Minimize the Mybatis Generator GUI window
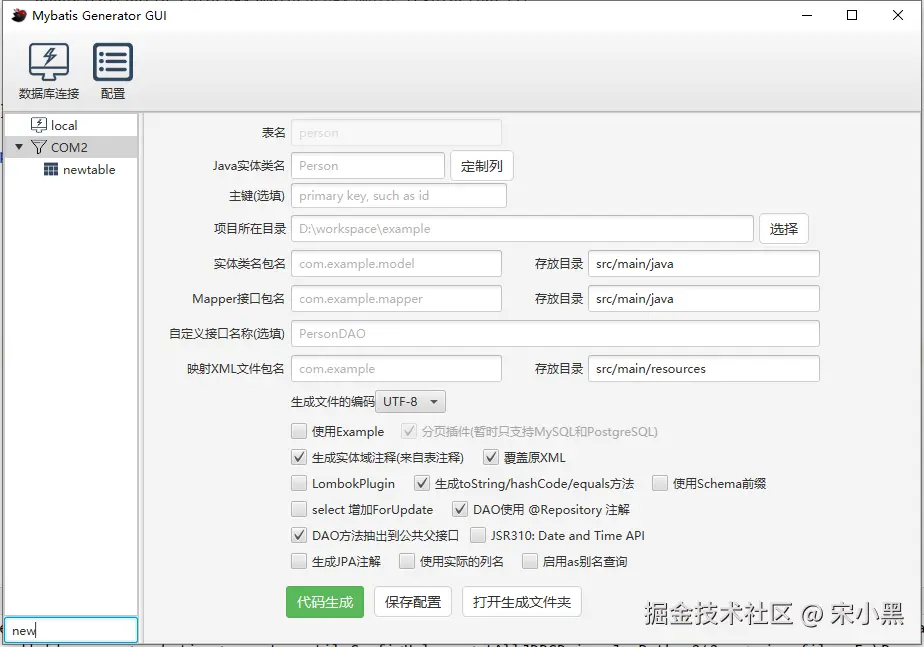 (x=807, y=15)
